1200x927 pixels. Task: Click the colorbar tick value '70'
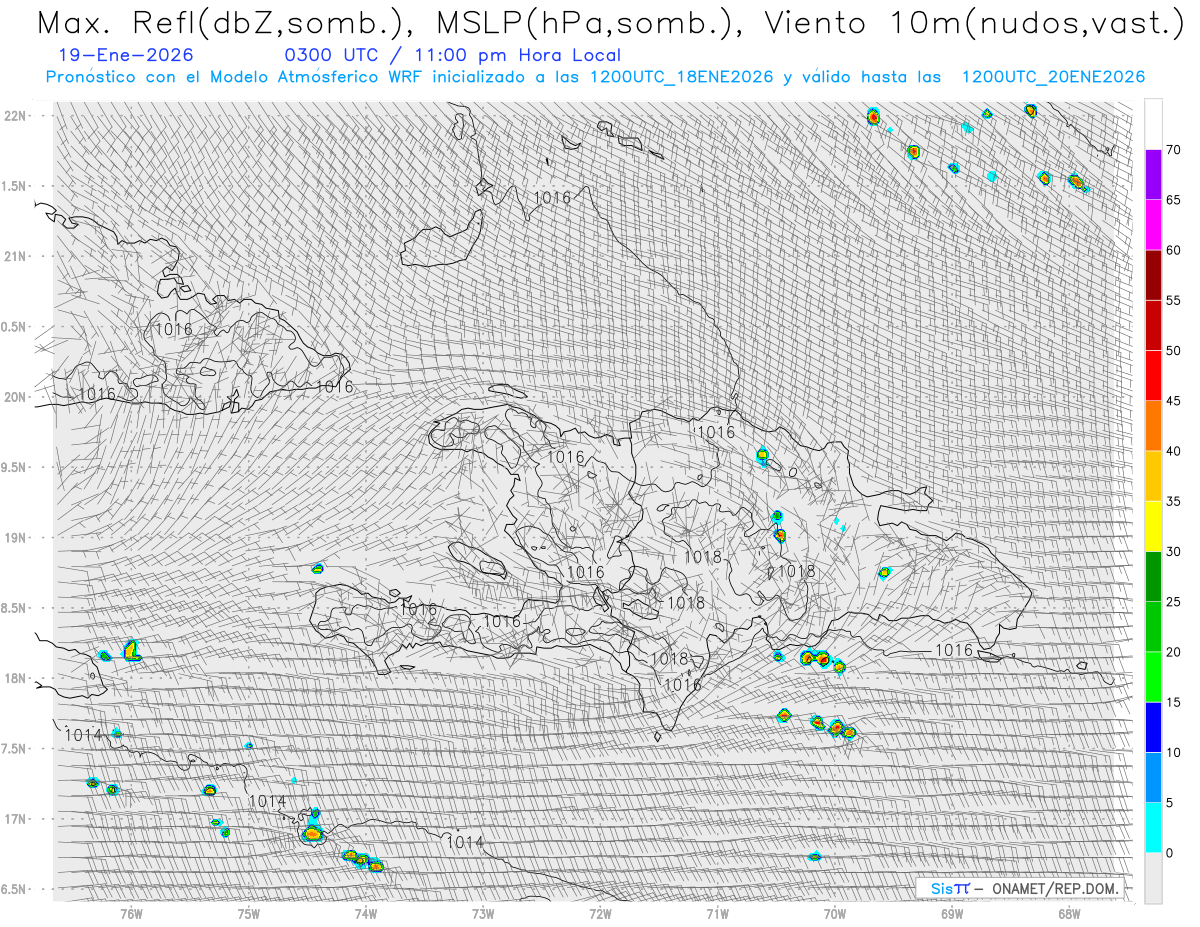tap(1173, 150)
